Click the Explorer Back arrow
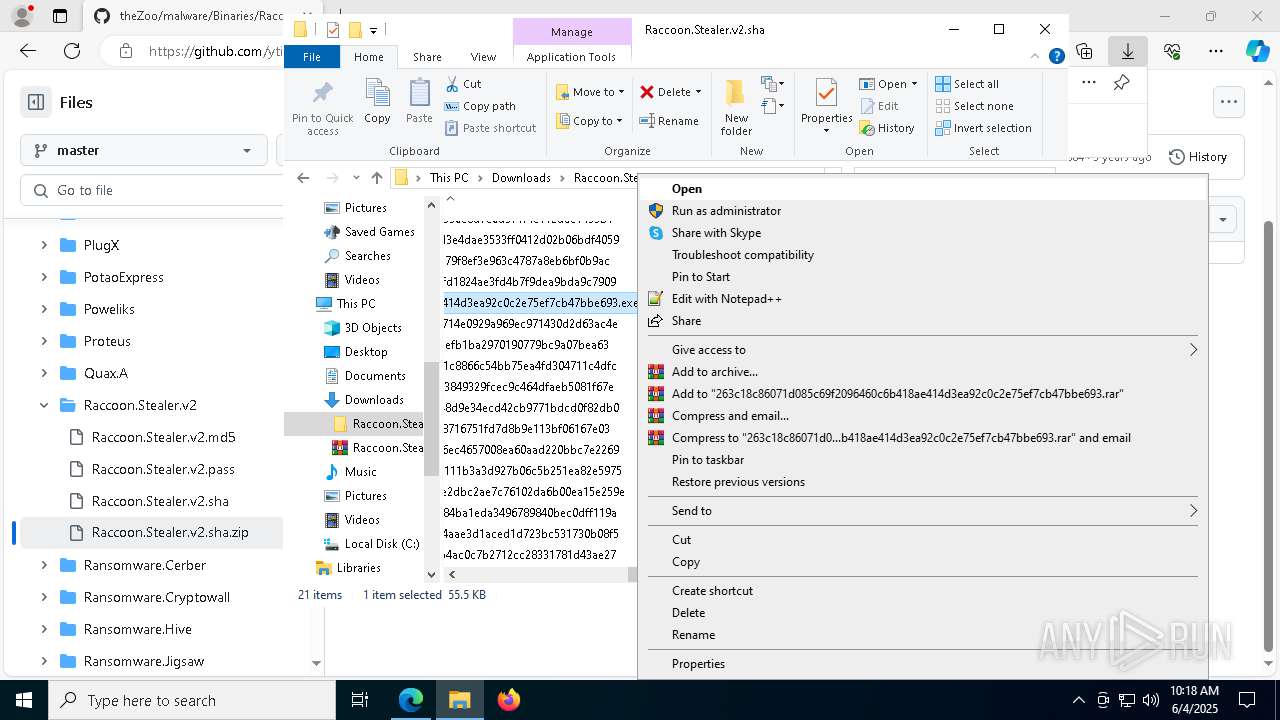Image resolution: width=1280 pixels, height=720 pixels. pyautogui.click(x=303, y=178)
